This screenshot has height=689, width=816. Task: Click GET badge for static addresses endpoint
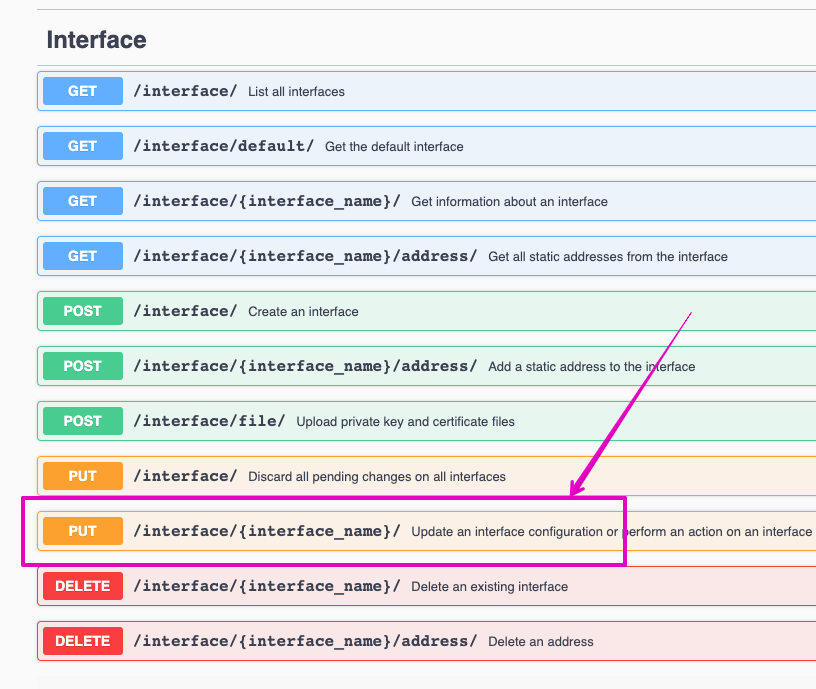tap(82, 256)
